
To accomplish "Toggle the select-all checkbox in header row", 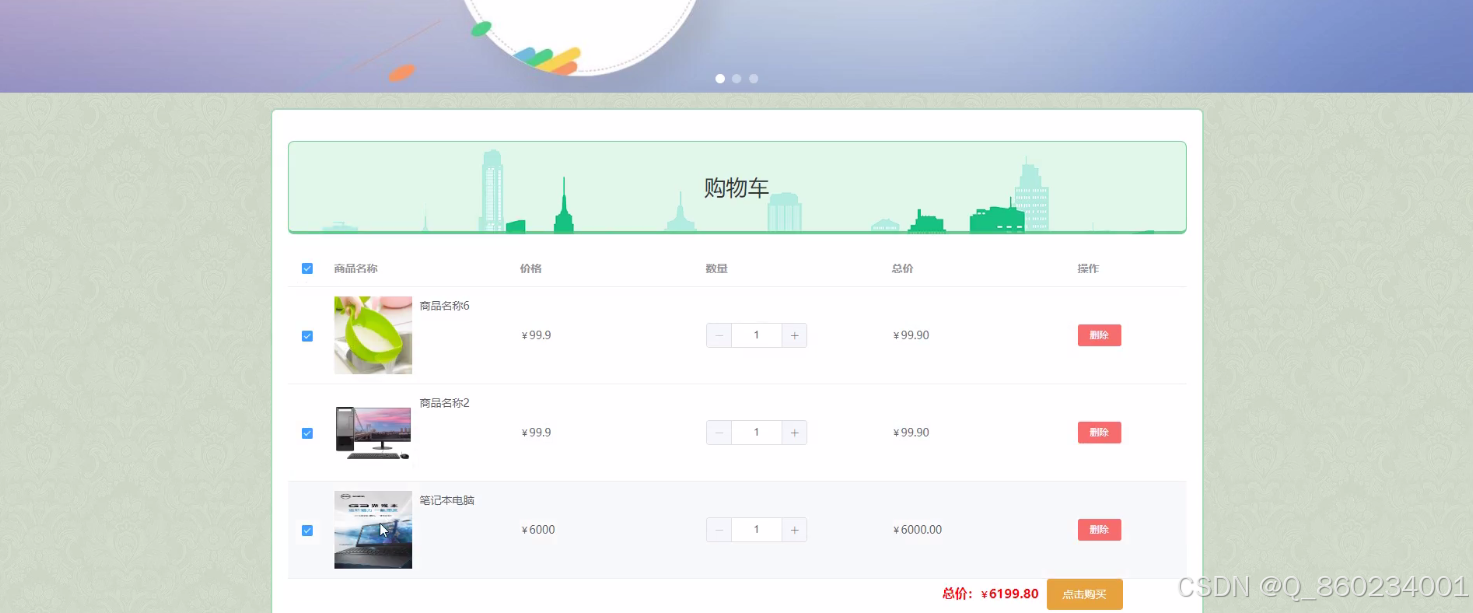I will tap(307, 268).
